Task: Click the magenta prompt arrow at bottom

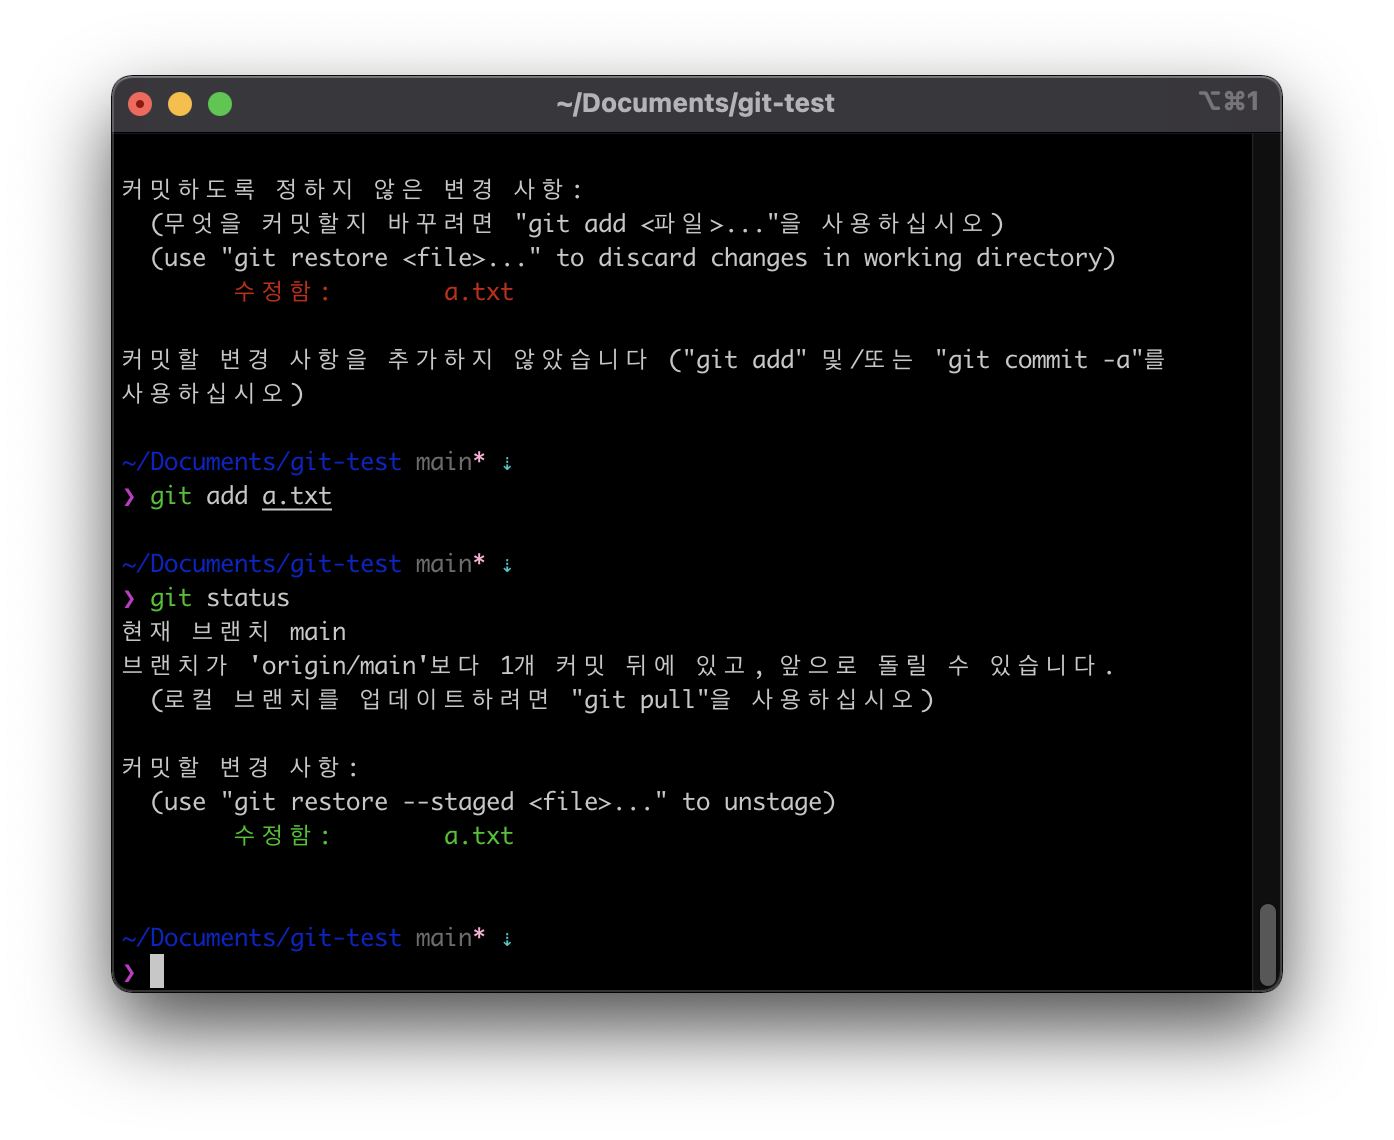Action: [130, 972]
